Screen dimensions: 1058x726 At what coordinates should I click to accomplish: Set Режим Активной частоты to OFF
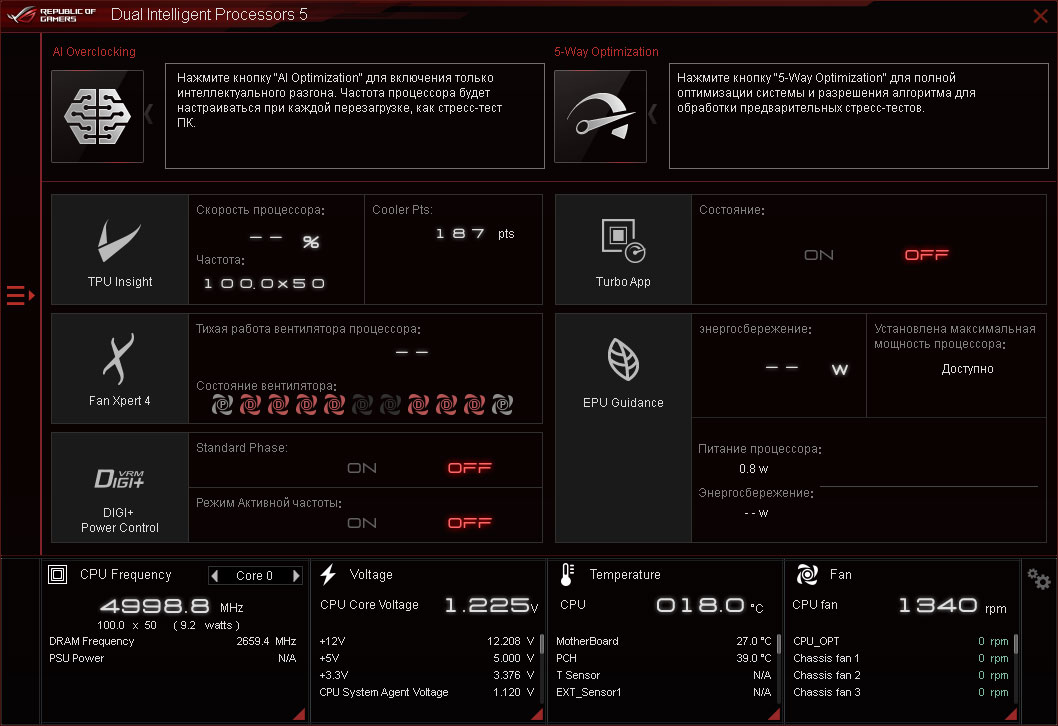470,523
